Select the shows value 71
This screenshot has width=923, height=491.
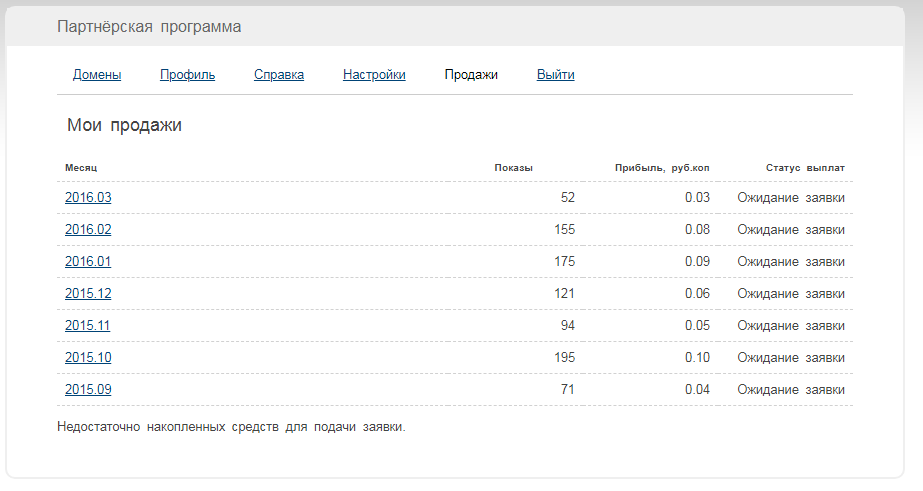click(x=567, y=389)
